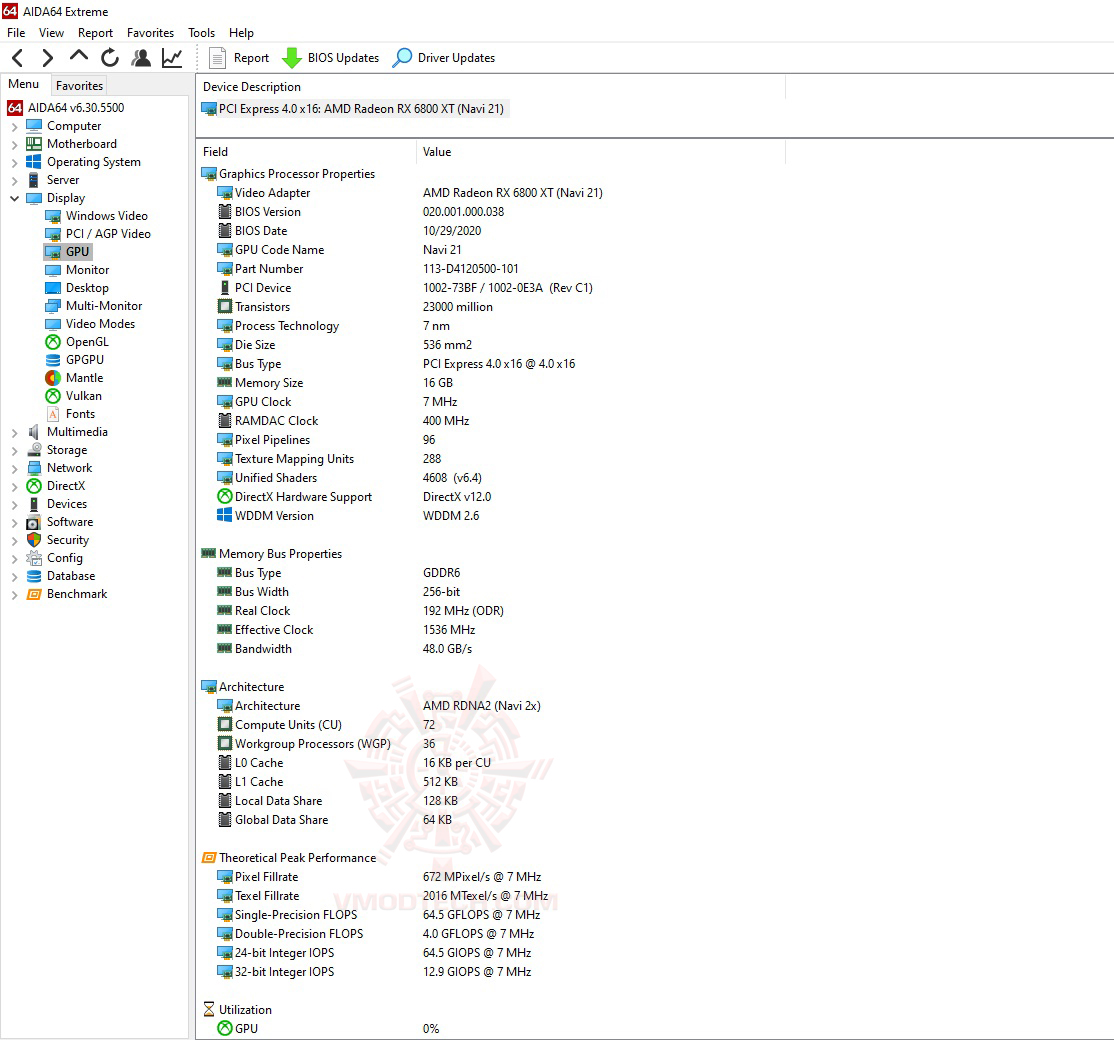
Task: Go forward with the right arrow toolbar icon
Action: click(48, 58)
